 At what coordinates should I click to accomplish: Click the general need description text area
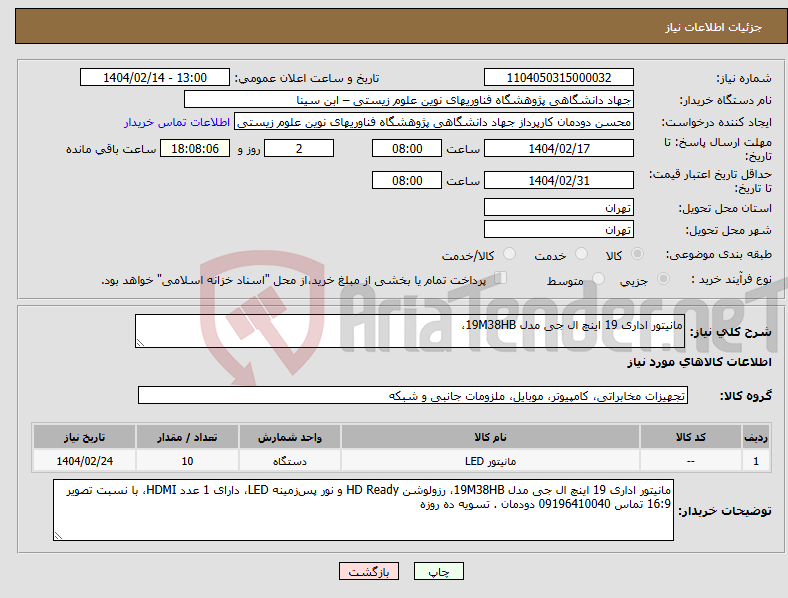click(x=410, y=331)
